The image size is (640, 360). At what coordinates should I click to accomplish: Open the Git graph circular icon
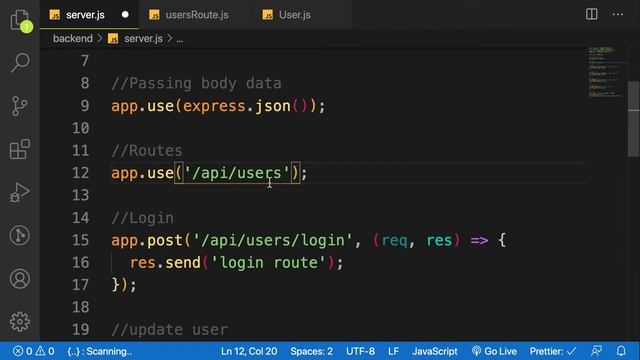coord(20,236)
